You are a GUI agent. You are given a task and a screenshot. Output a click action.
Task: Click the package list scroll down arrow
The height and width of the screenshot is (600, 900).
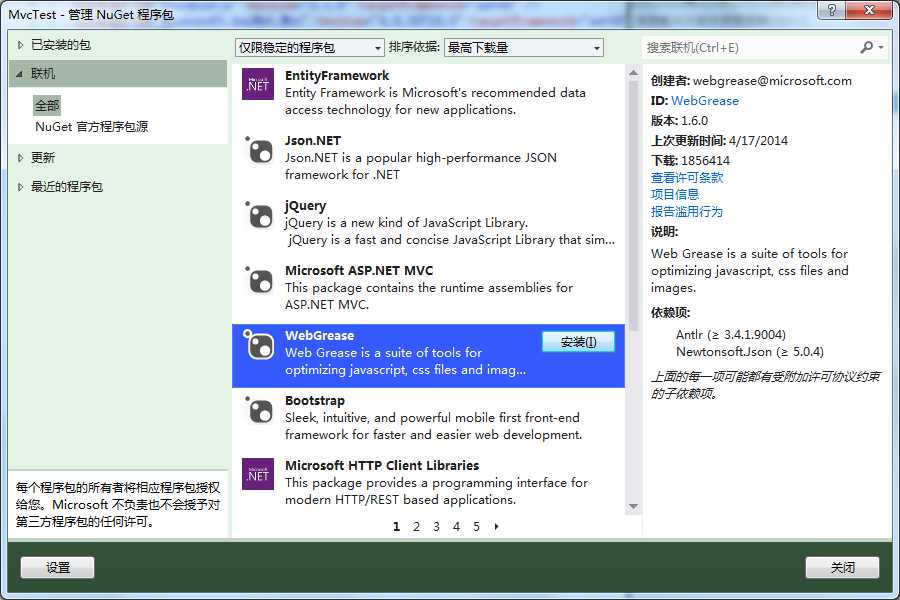coord(633,506)
